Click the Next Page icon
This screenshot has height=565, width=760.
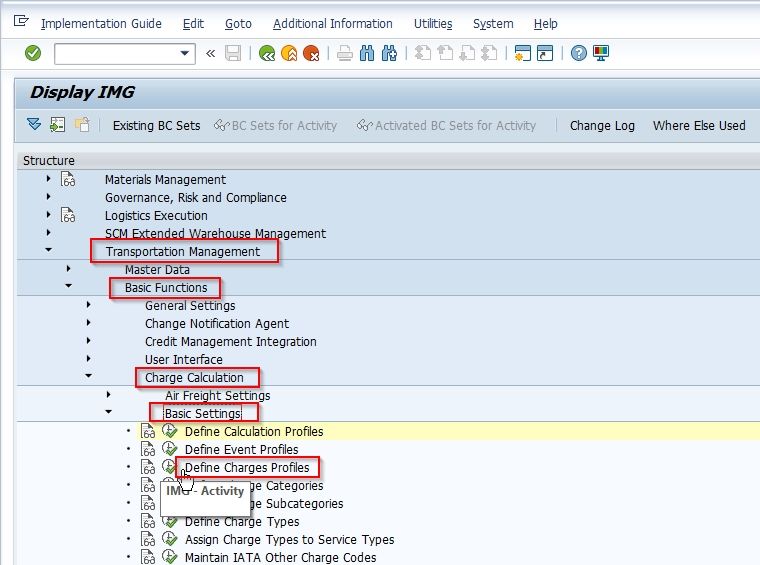pos(467,53)
